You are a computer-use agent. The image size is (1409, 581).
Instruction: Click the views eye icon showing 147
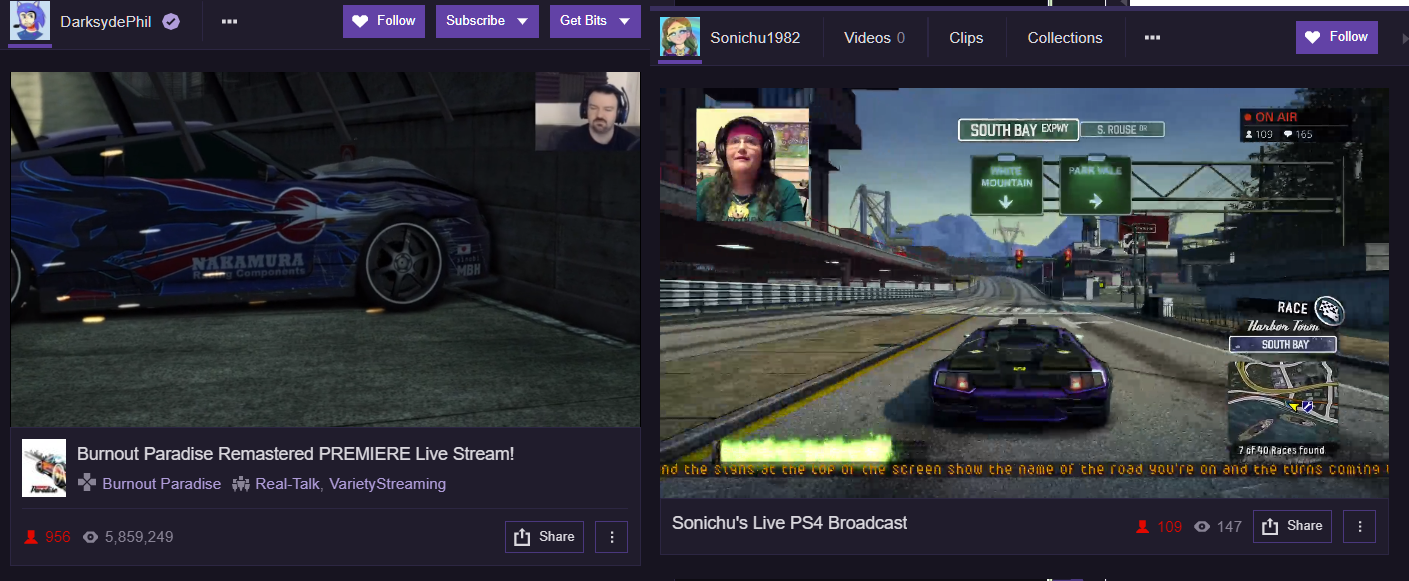point(1203,526)
